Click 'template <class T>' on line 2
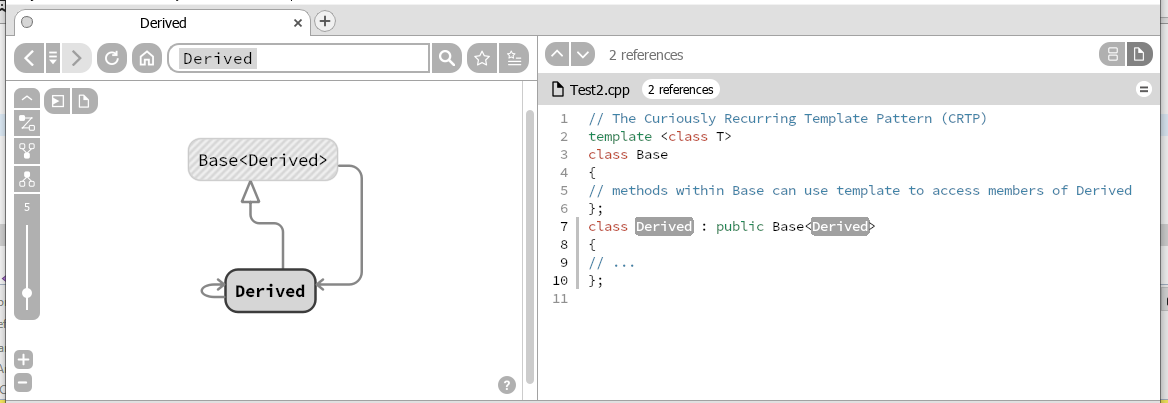The height and width of the screenshot is (403, 1168). (660, 136)
